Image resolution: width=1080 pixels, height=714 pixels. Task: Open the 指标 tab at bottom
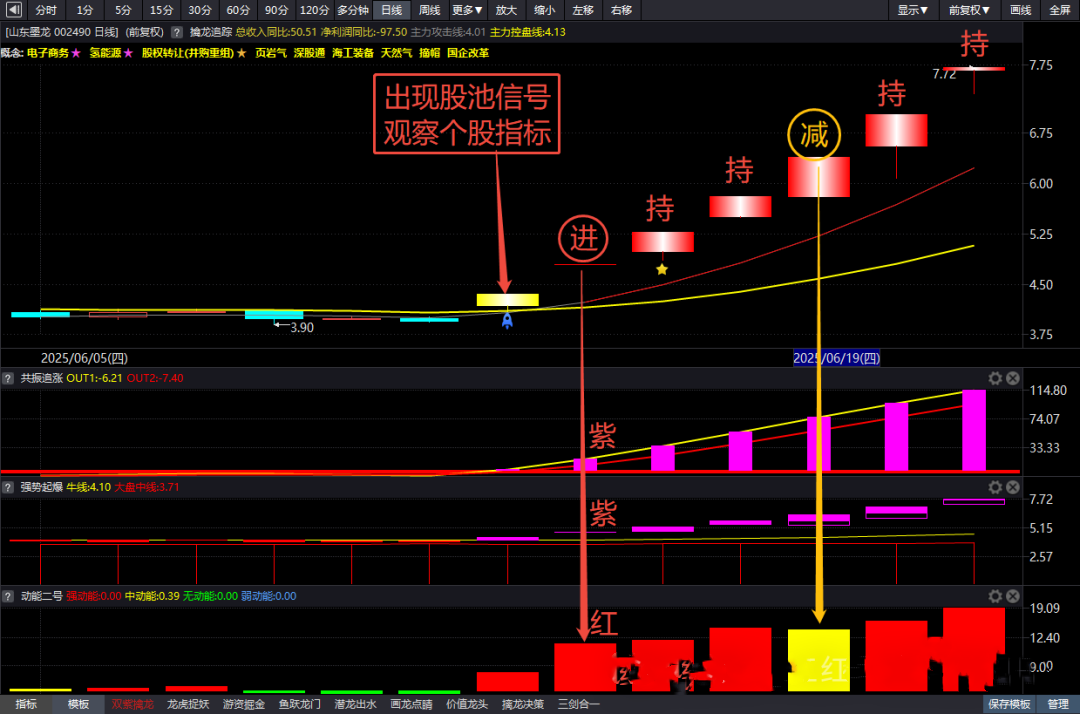[25, 704]
